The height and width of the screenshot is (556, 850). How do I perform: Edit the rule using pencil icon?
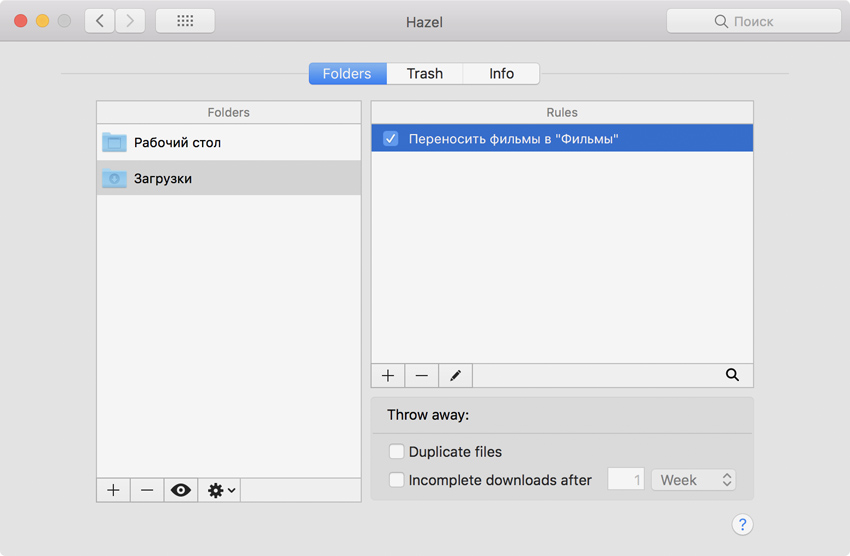(x=456, y=376)
